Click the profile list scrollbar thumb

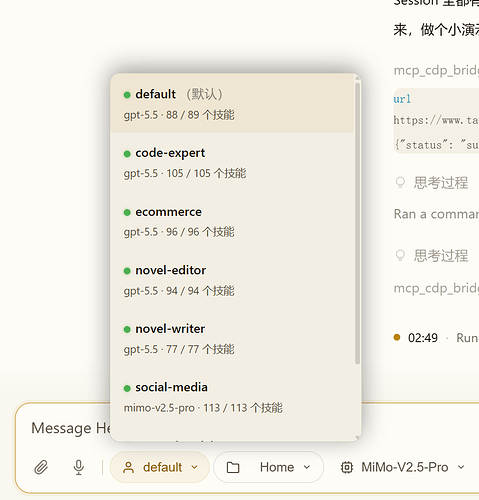click(357, 223)
